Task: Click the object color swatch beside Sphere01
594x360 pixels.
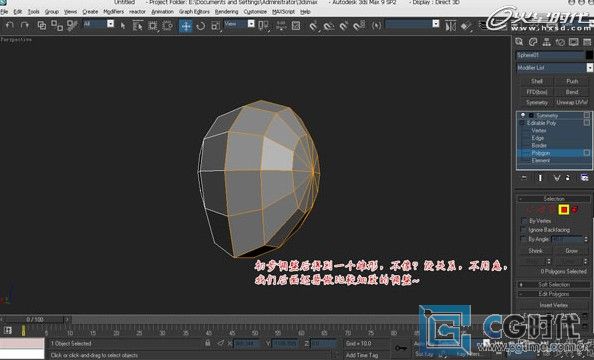Action: (589, 55)
